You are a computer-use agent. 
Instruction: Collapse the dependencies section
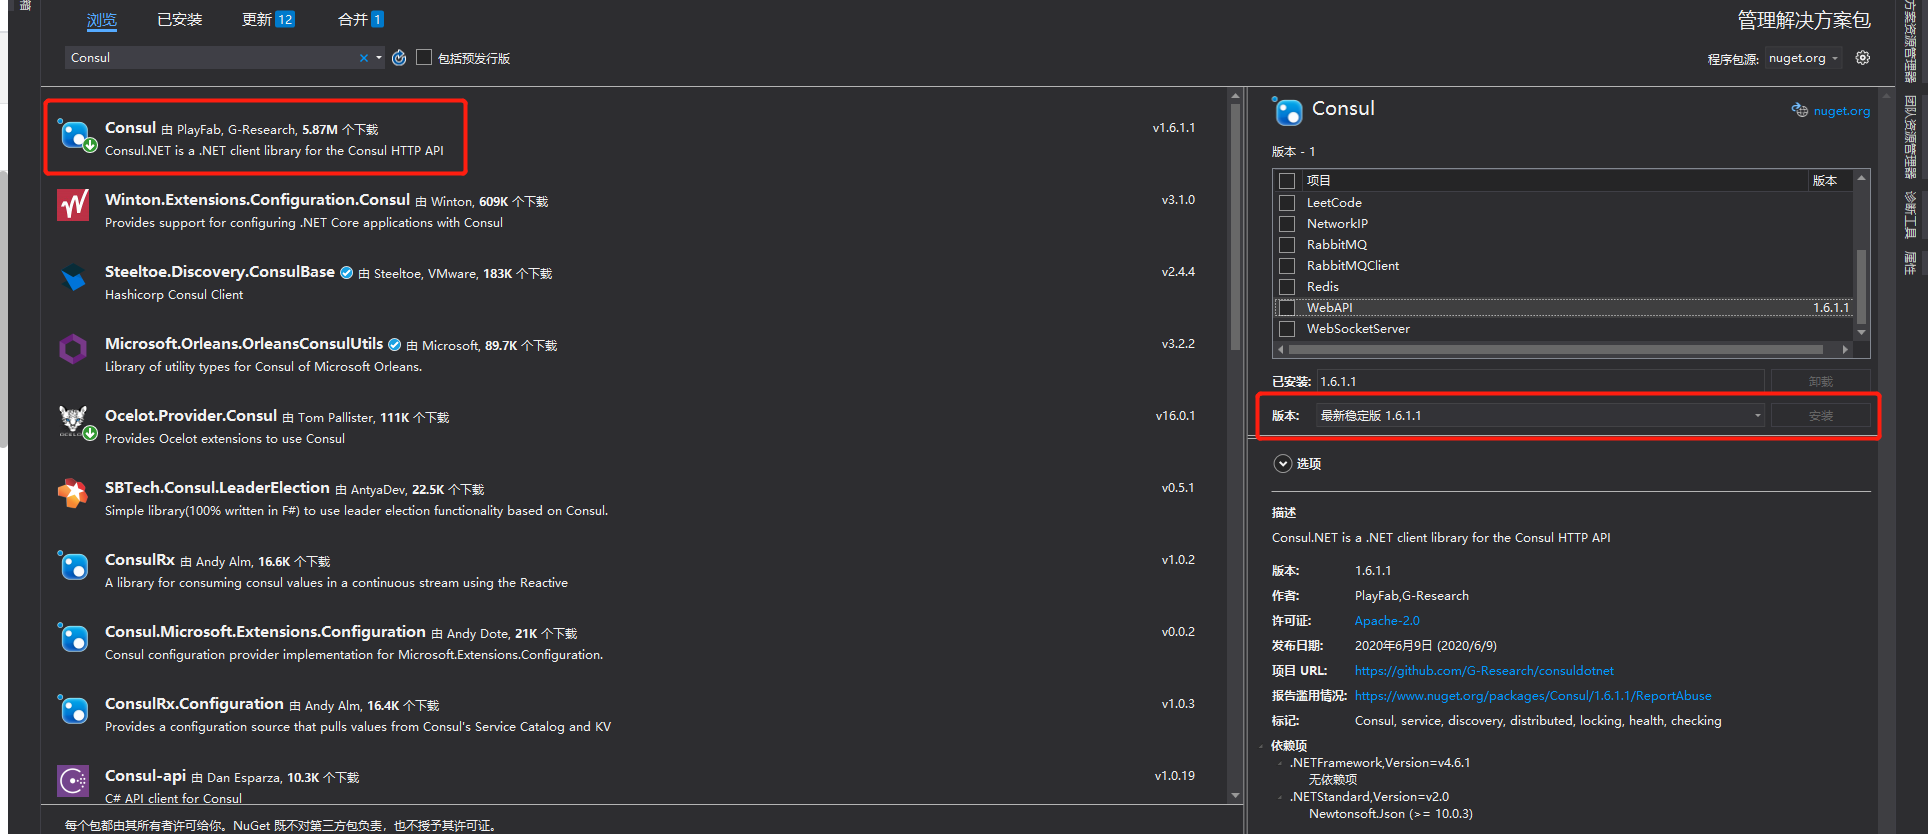(x=1262, y=746)
